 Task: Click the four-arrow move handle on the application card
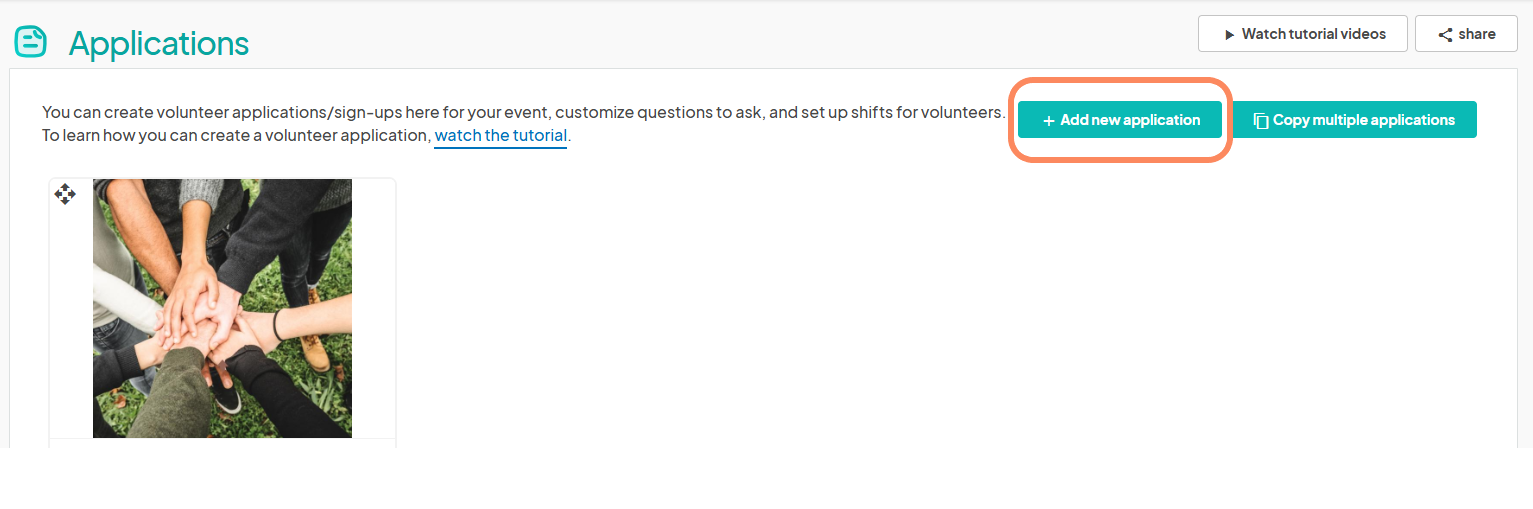coord(65,194)
